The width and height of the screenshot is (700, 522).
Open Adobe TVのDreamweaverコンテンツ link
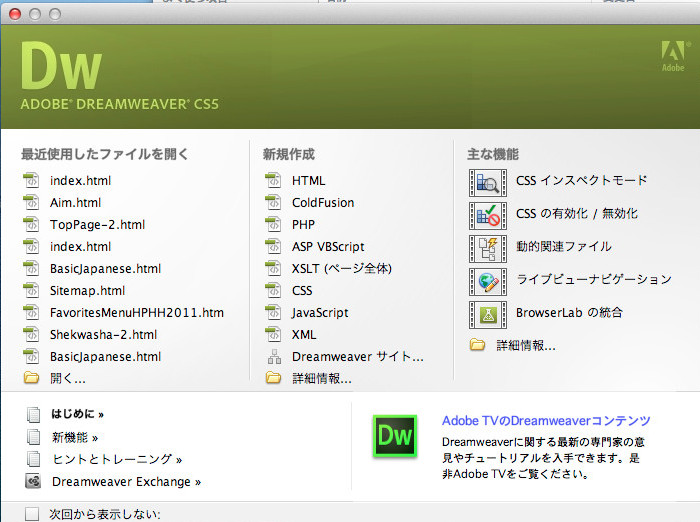pyautogui.click(x=546, y=421)
